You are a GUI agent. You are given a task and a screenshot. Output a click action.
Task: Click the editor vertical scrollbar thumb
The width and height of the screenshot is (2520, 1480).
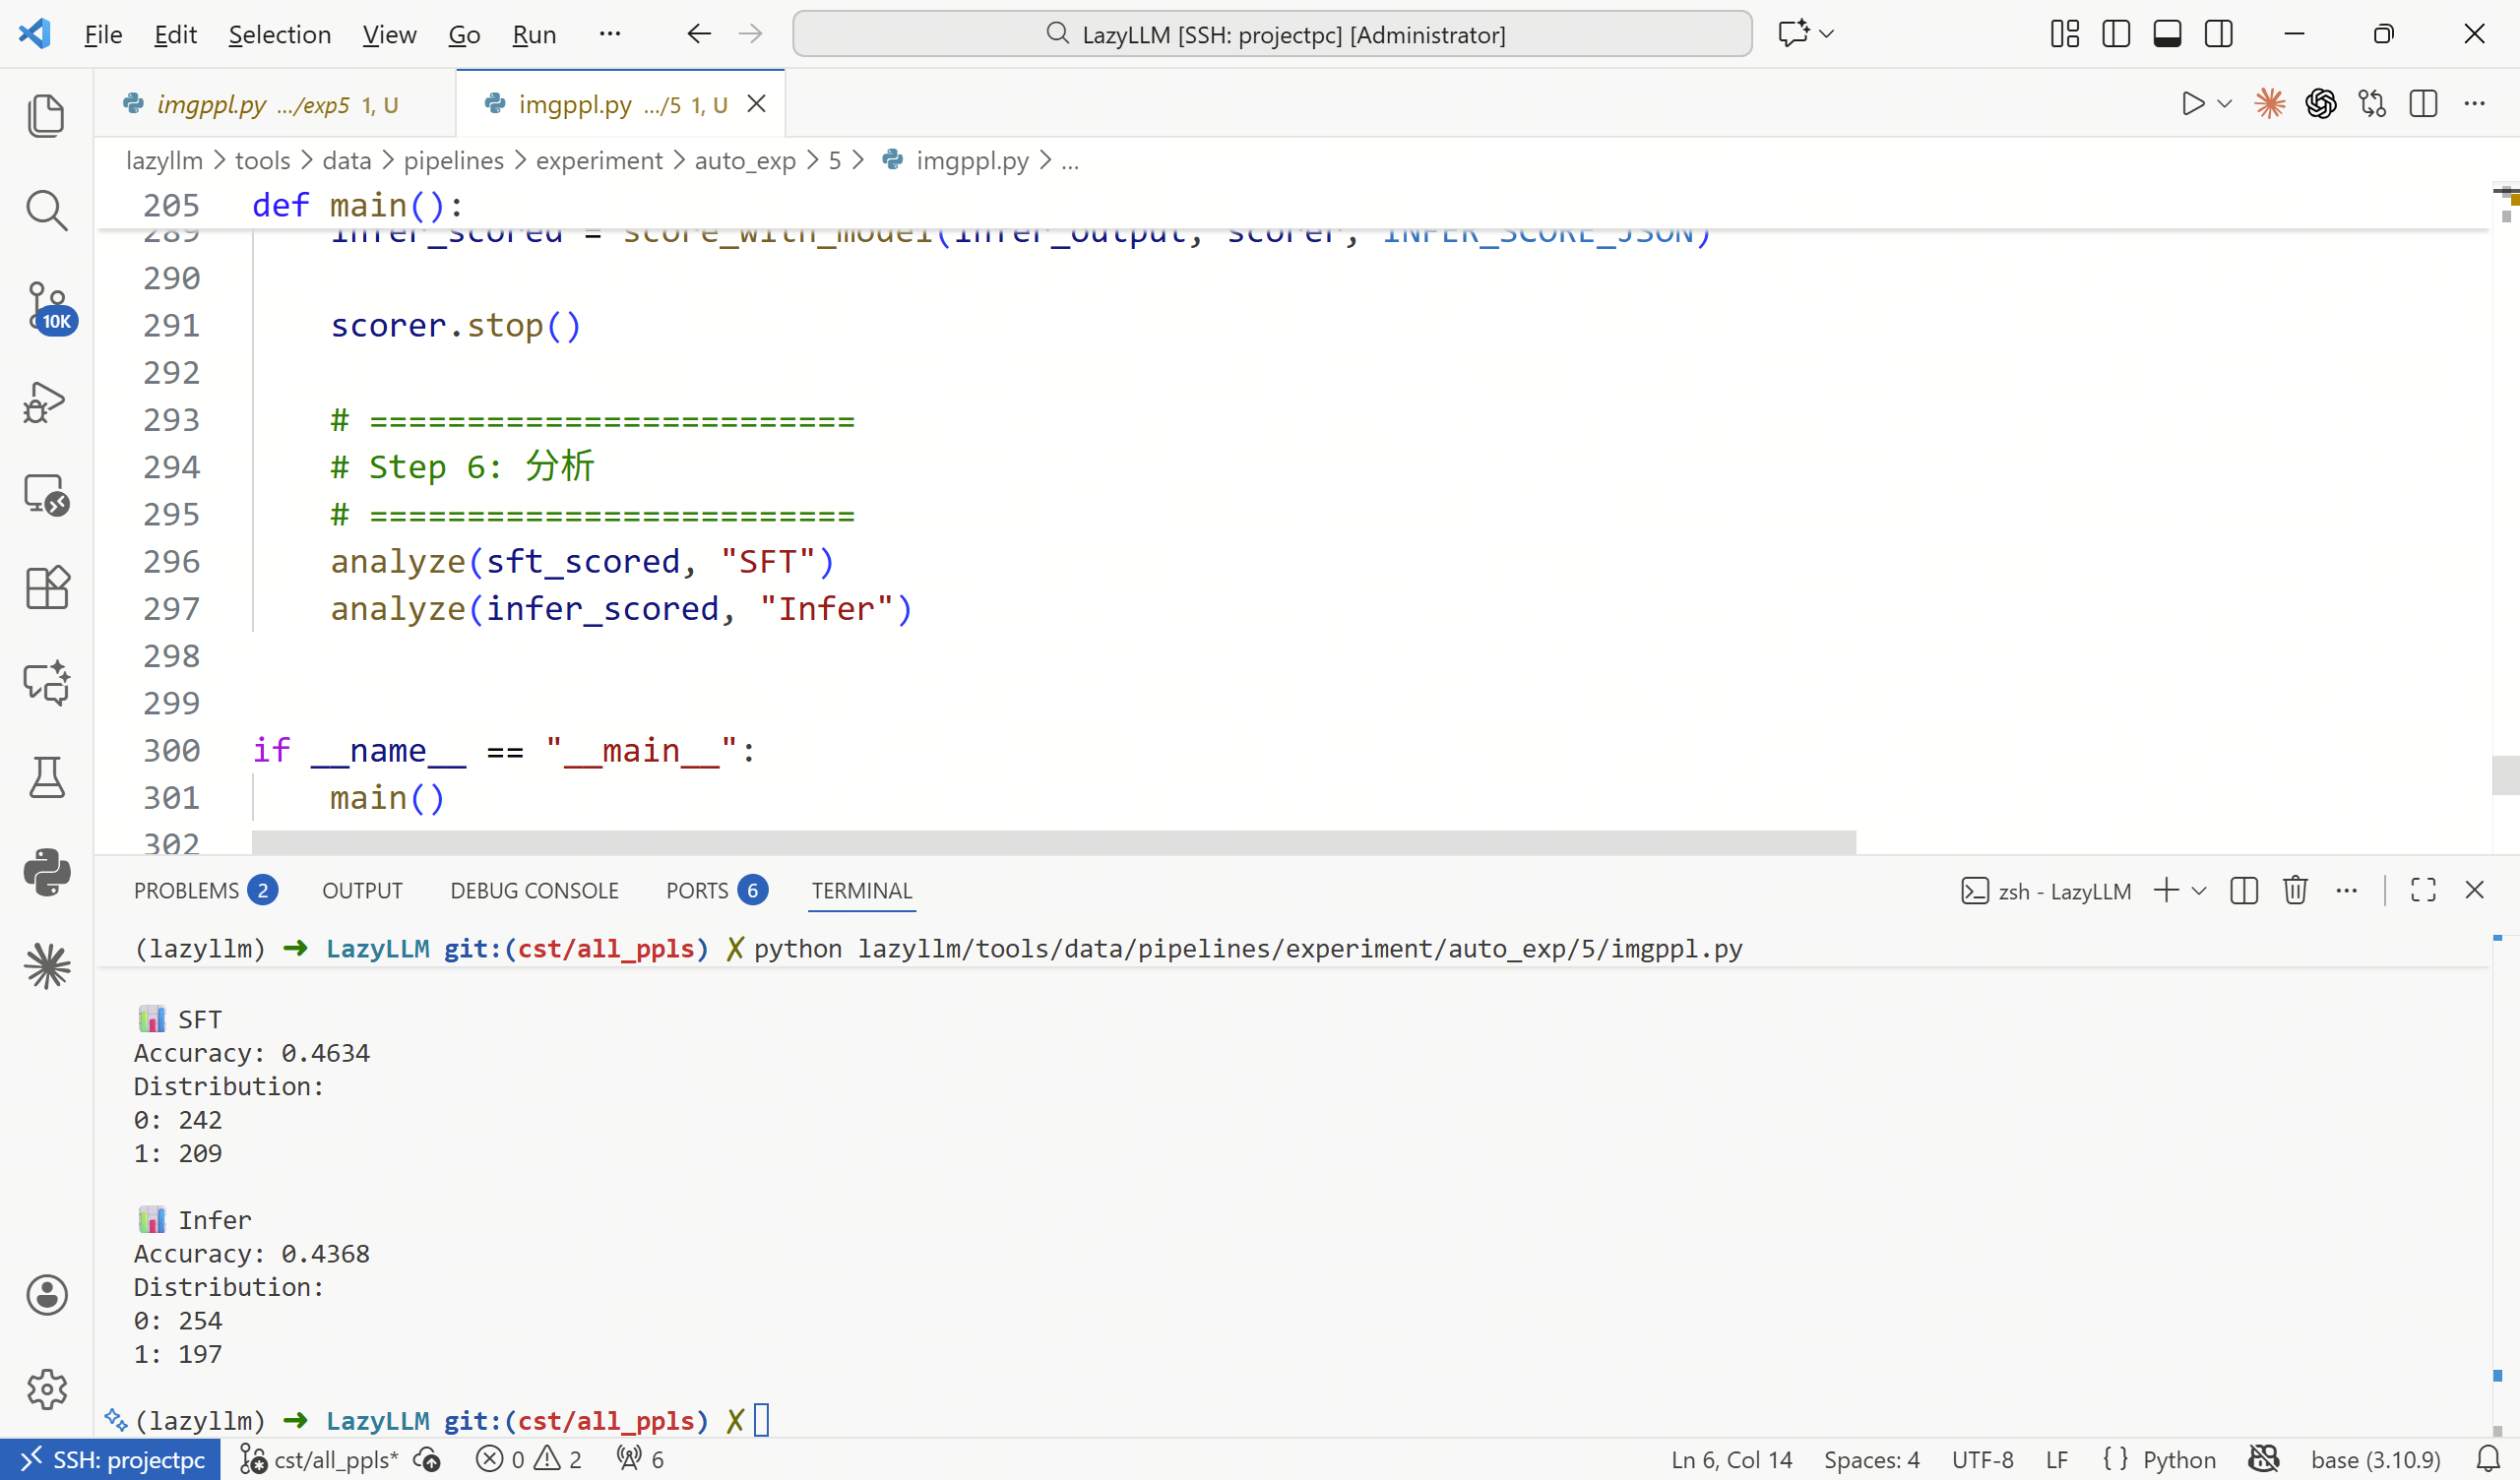pos(2505,775)
